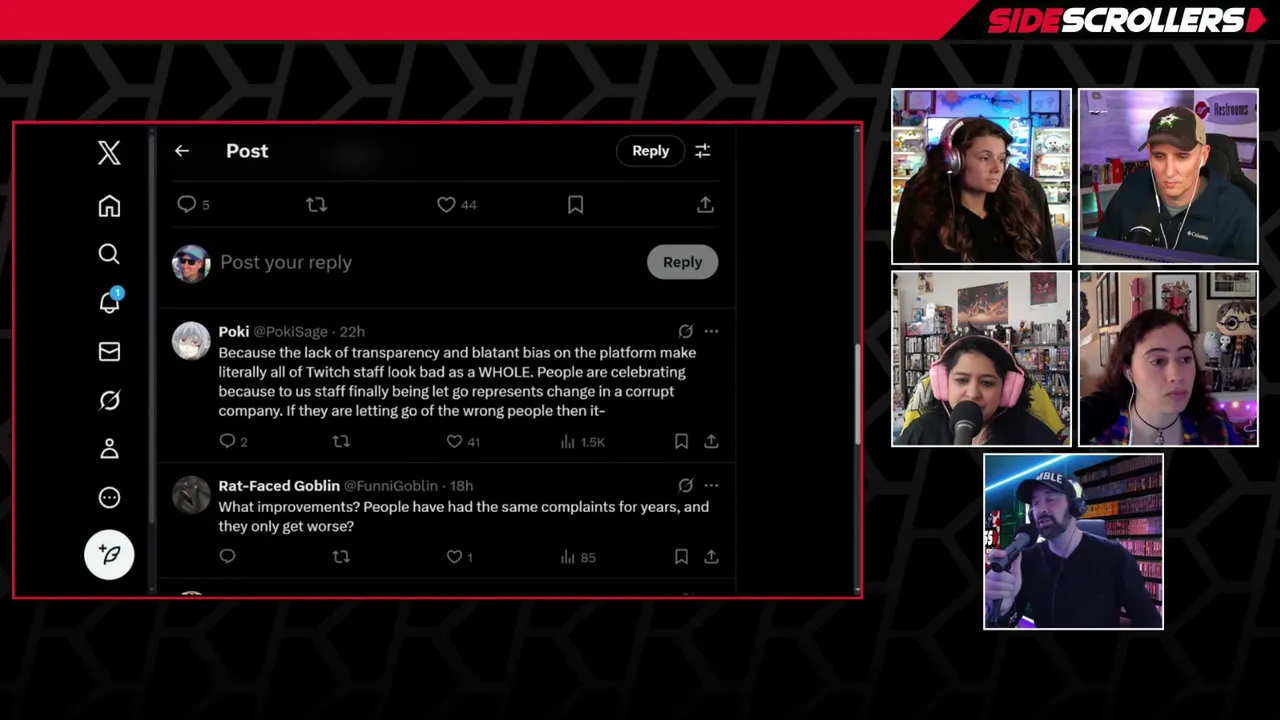Repost Poki's post
Screen dimensions: 1280x720
341,441
